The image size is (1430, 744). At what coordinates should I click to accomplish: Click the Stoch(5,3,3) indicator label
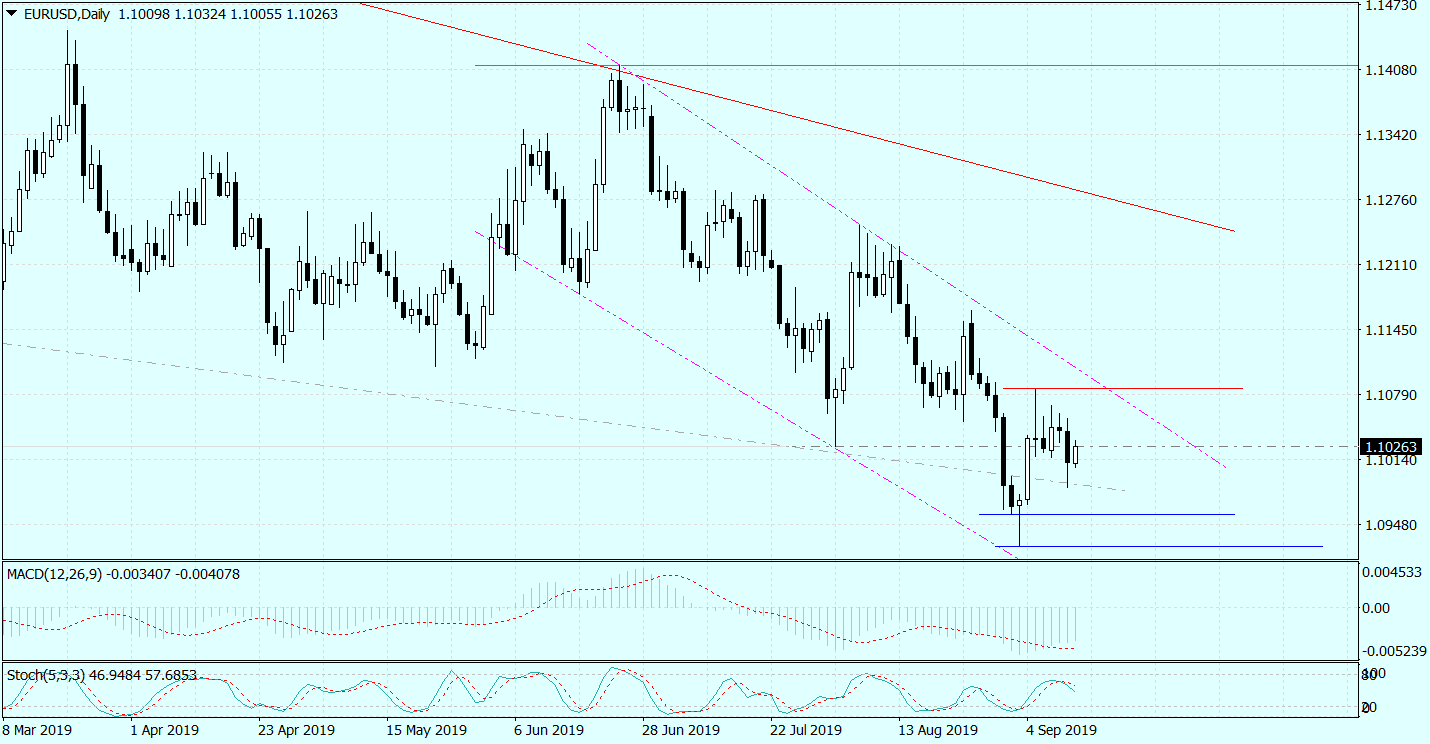click(44, 675)
